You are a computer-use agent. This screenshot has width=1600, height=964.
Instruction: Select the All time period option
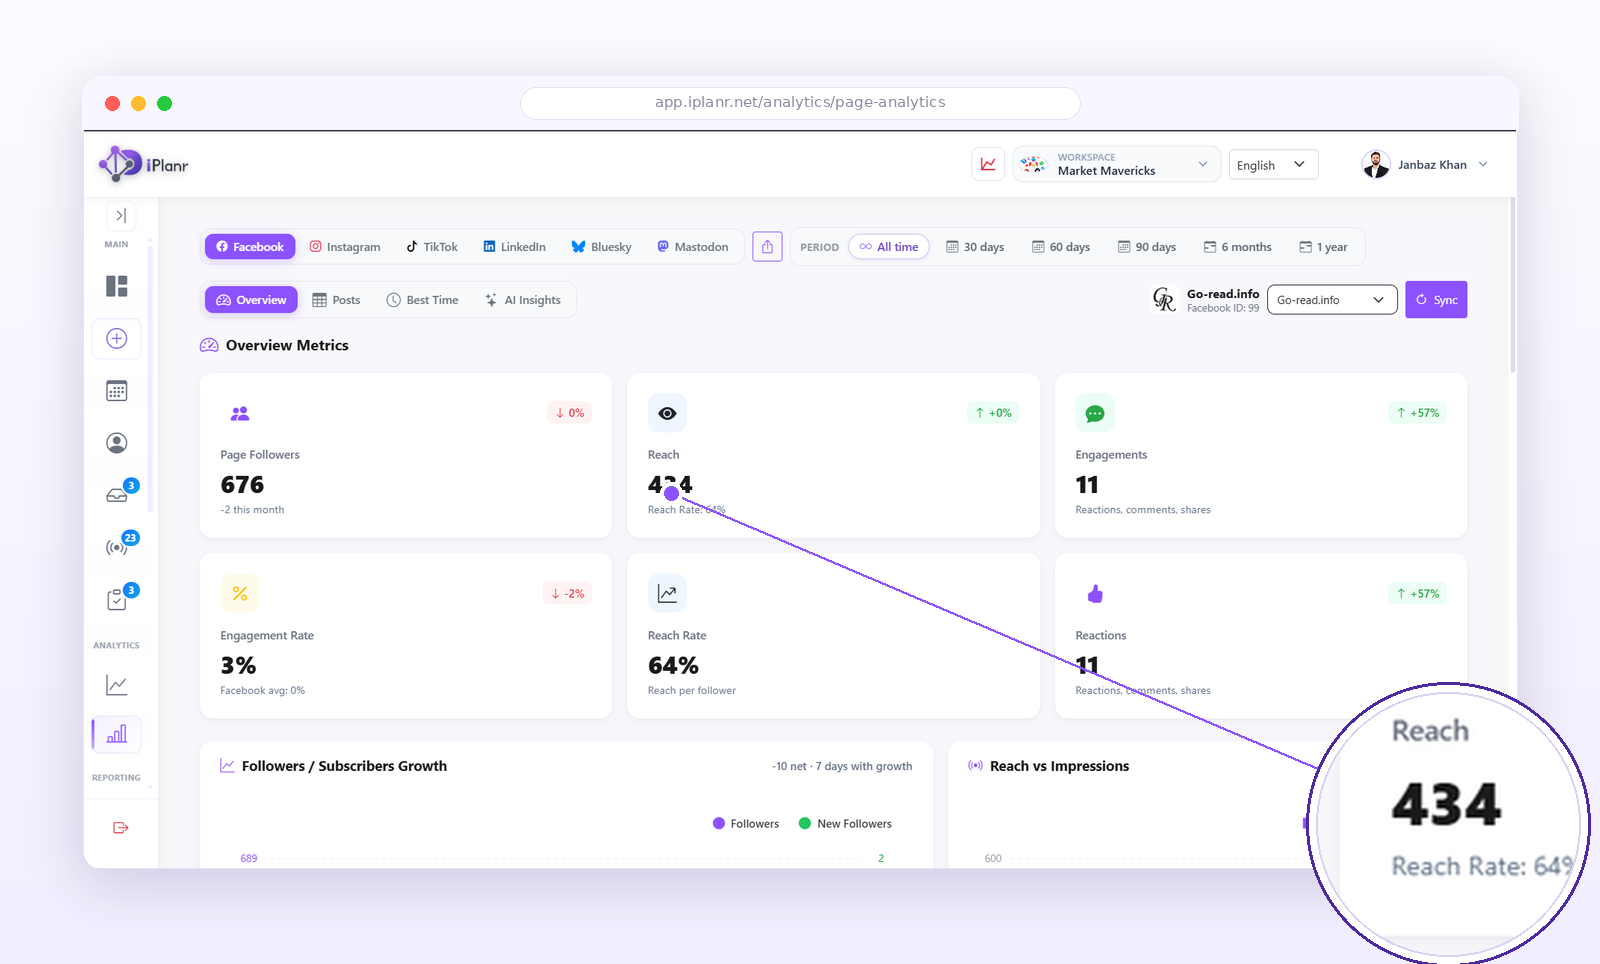pos(889,247)
